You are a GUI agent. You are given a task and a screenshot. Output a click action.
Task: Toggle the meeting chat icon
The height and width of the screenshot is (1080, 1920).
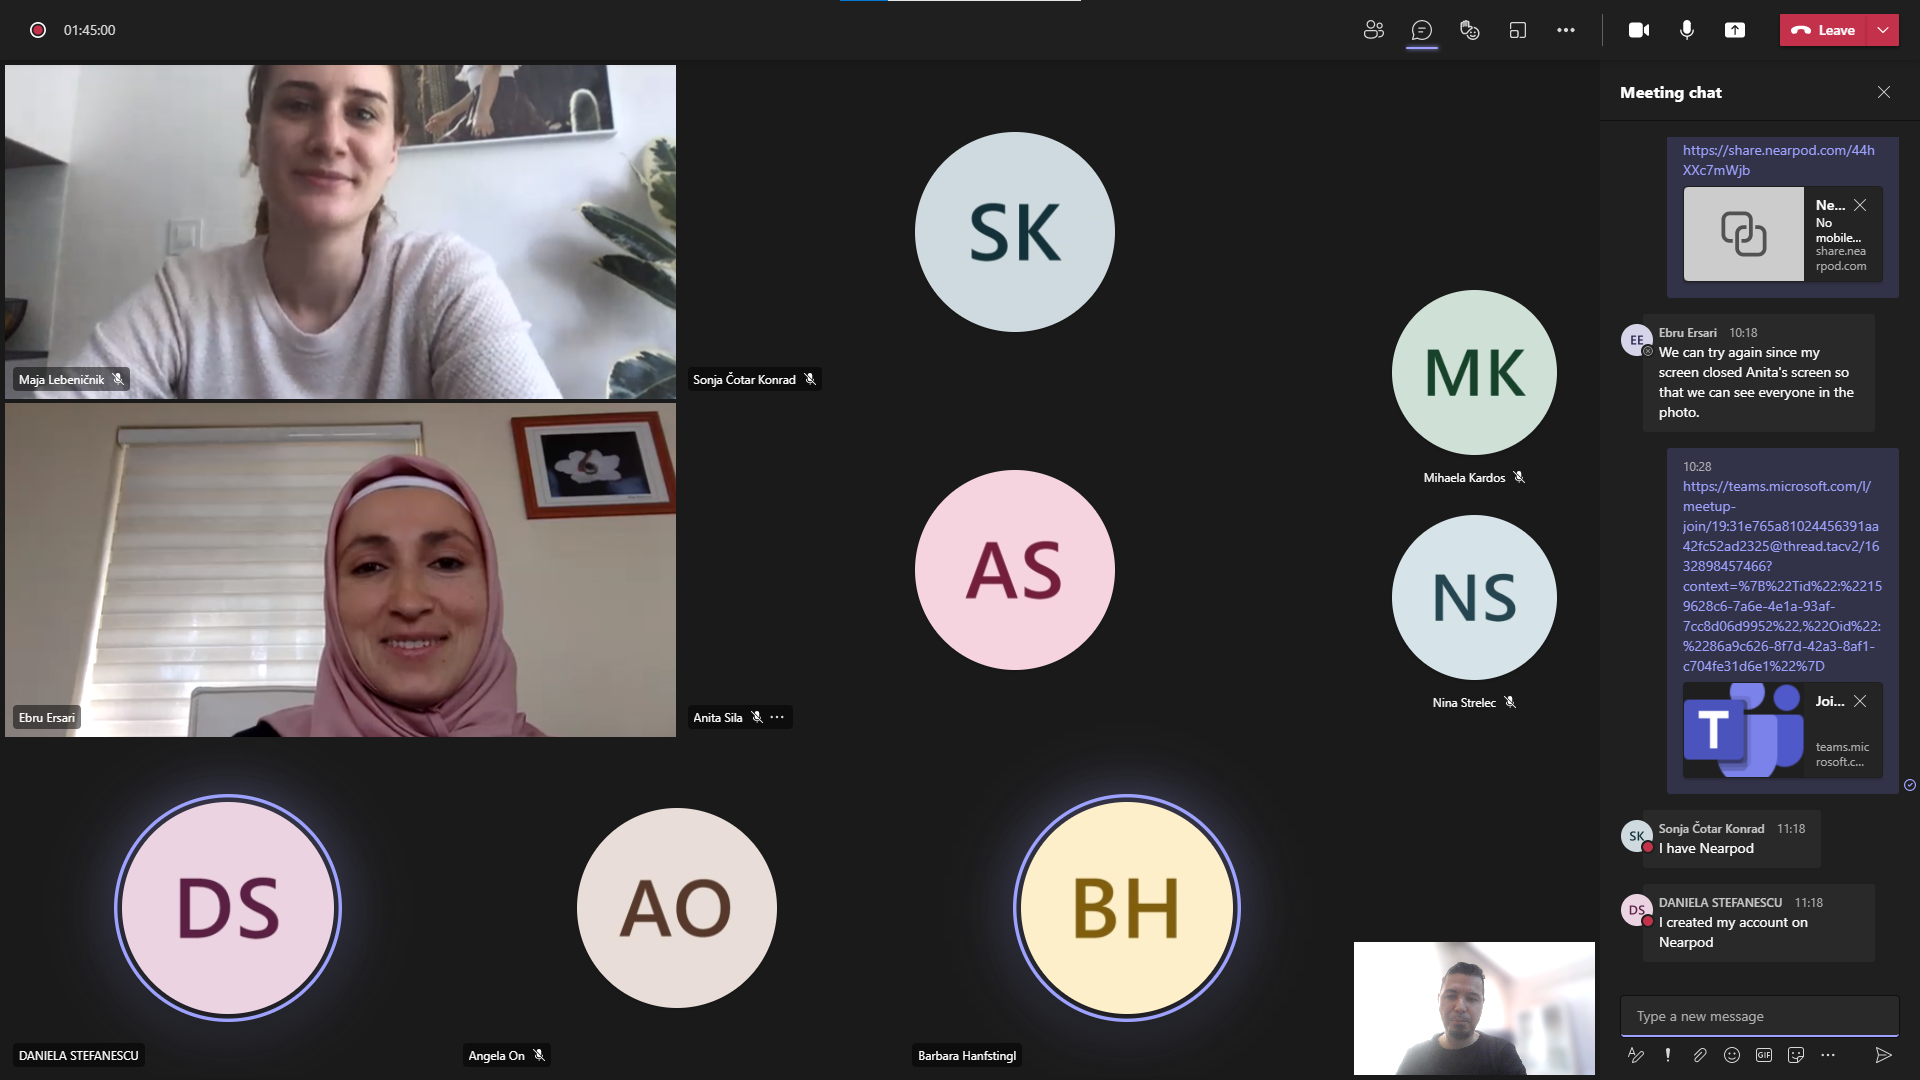point(1421,30)
